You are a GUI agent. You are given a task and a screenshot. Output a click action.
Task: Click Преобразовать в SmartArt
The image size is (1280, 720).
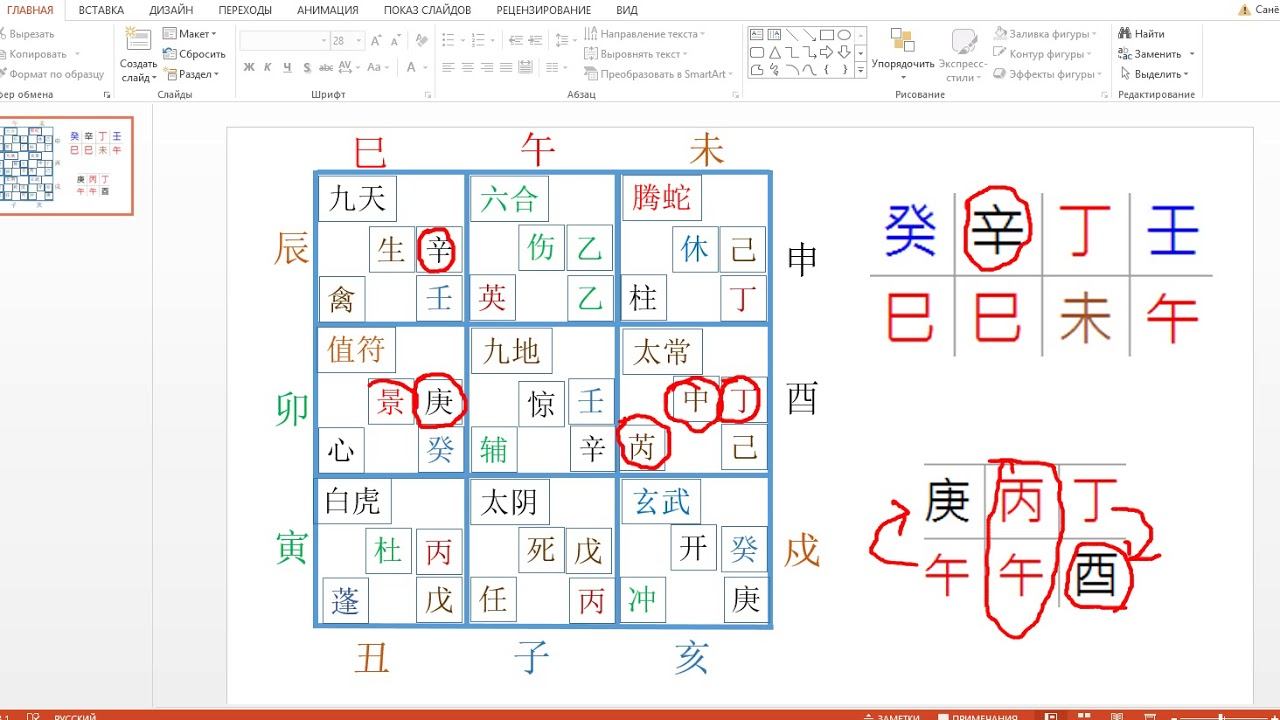click(x=659, y=74)
